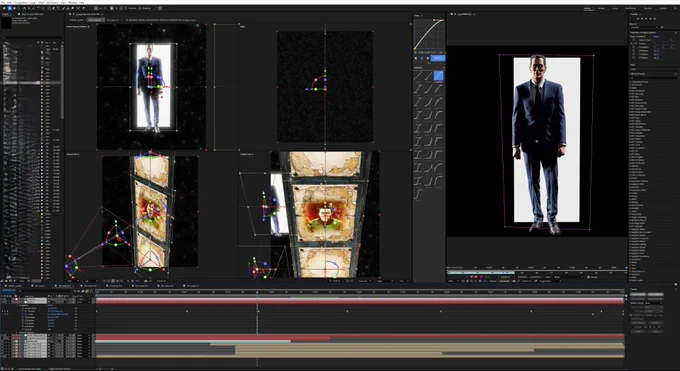Click the timeline layer search field
680x371 pixels.
click(x=46, y=291)
